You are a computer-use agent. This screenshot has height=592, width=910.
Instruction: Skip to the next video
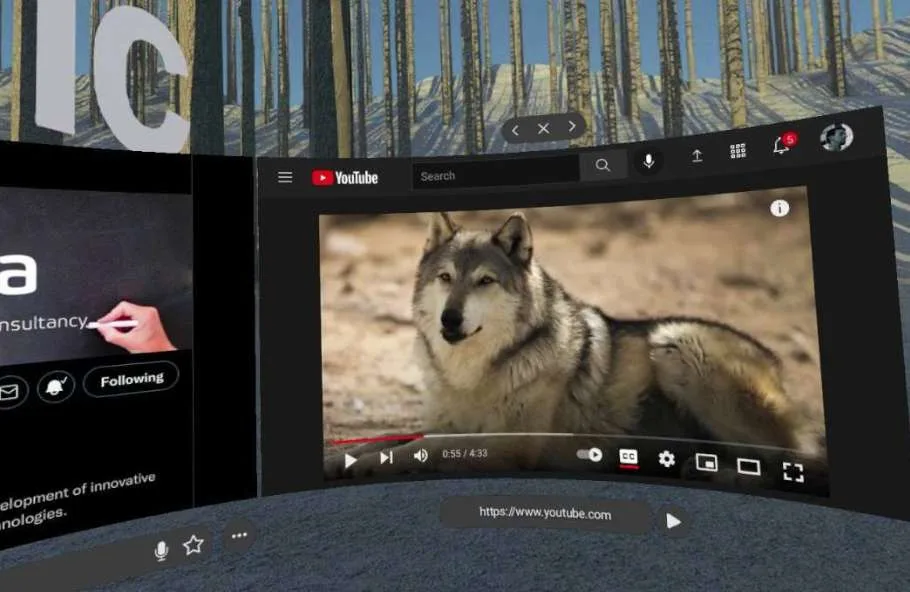coord(386,458)
